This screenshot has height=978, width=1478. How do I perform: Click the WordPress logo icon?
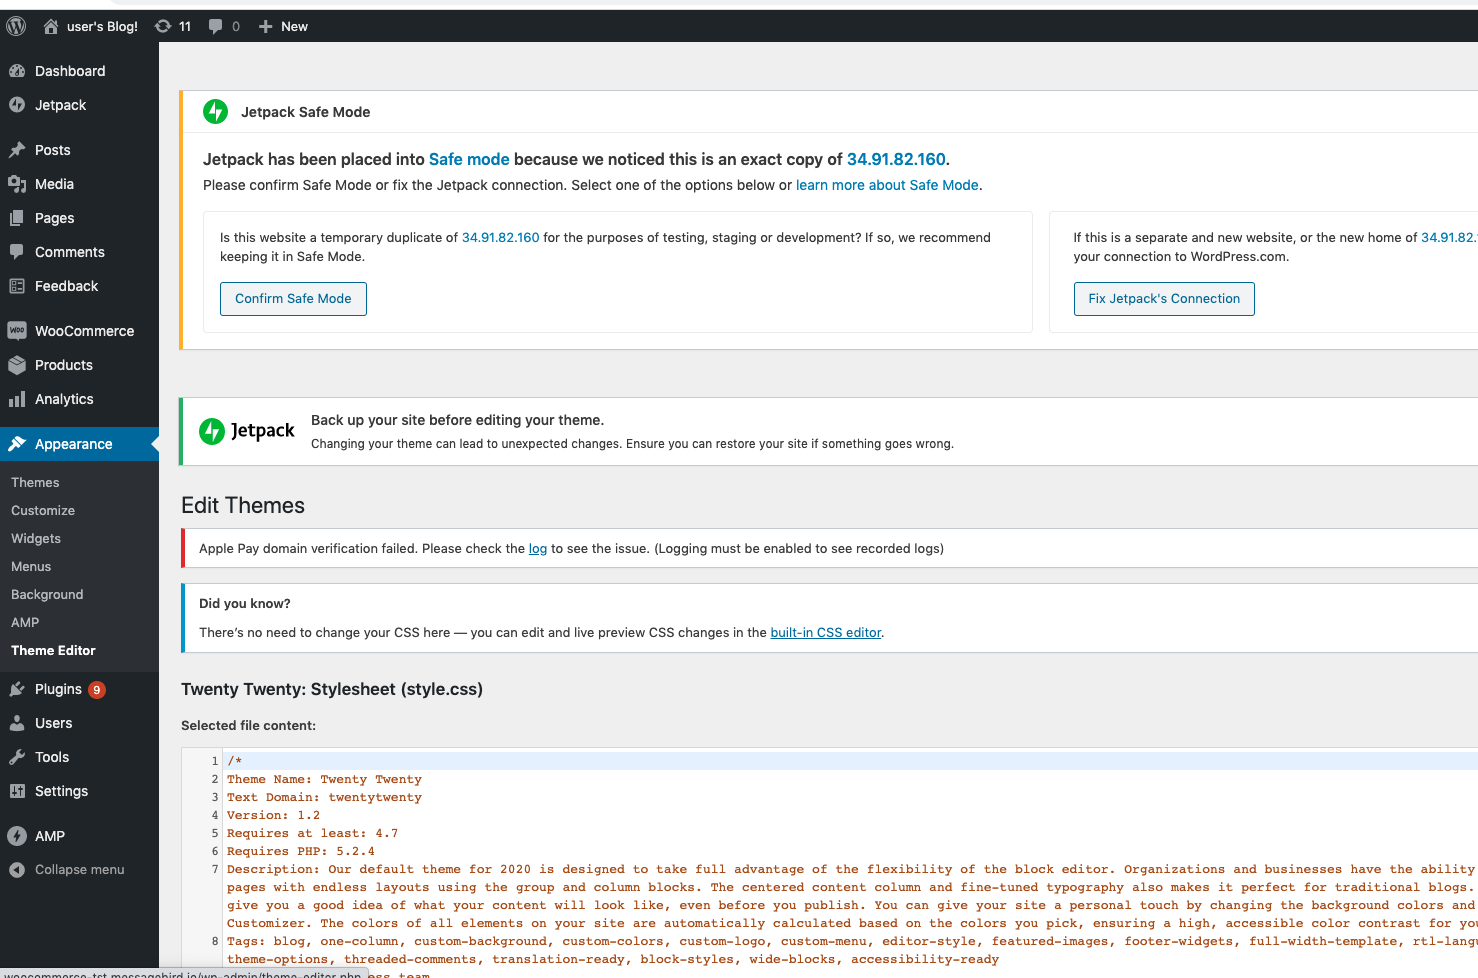pyautogui.click(x=16, y=26)
